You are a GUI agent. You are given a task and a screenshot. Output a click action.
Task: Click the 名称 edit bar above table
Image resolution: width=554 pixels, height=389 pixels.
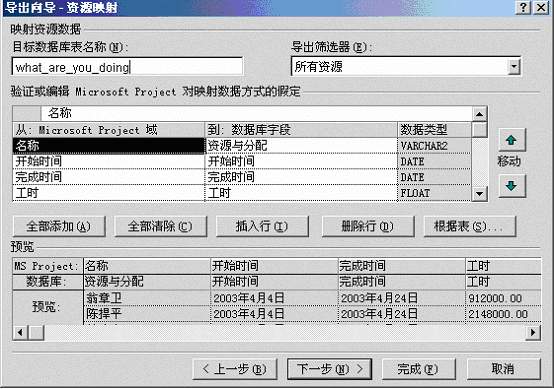[x=256, y=113]
